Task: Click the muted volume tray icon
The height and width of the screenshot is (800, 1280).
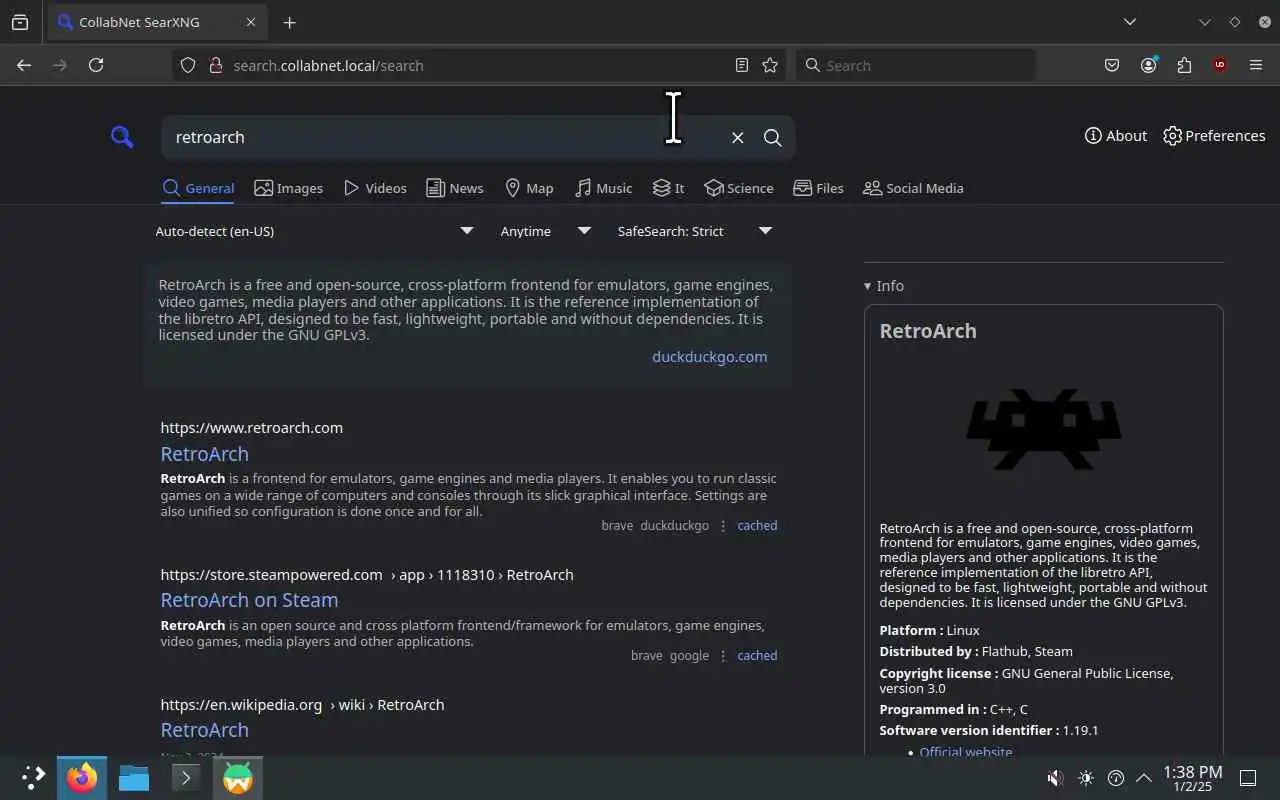Action: pyautogui.click(x=1055, y=777)
